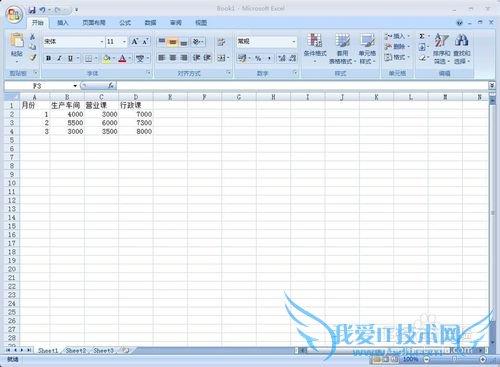Screen dimensions: 500x367
Task: Open Format as Table gallery
Action: pos(342,49)
